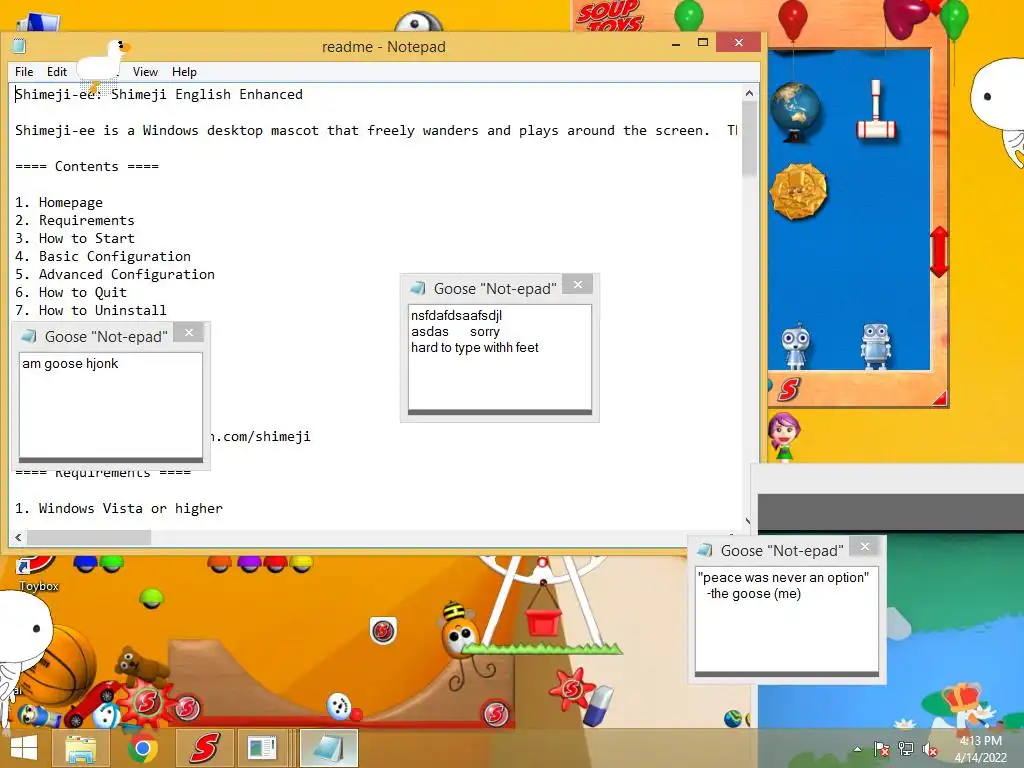Click the white goose on Notepad's menu bar

click(103, 65)
